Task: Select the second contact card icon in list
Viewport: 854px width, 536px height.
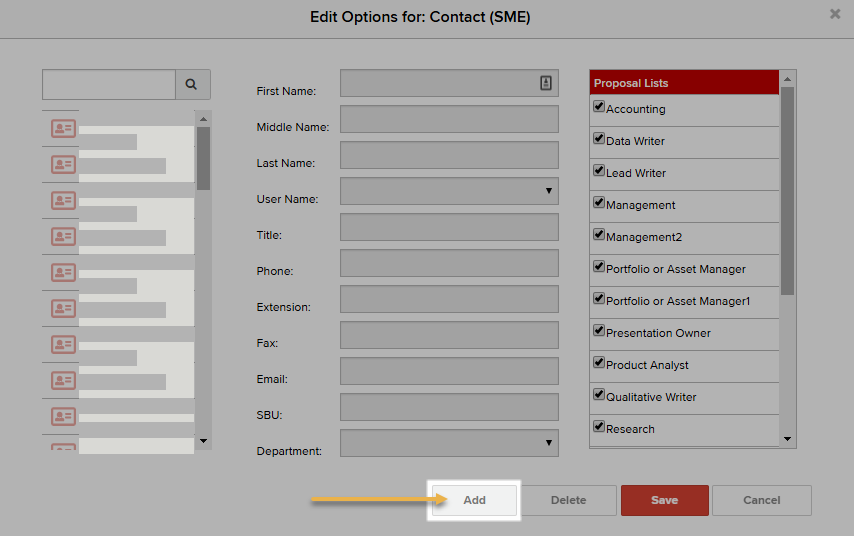Action: (63, 165)
